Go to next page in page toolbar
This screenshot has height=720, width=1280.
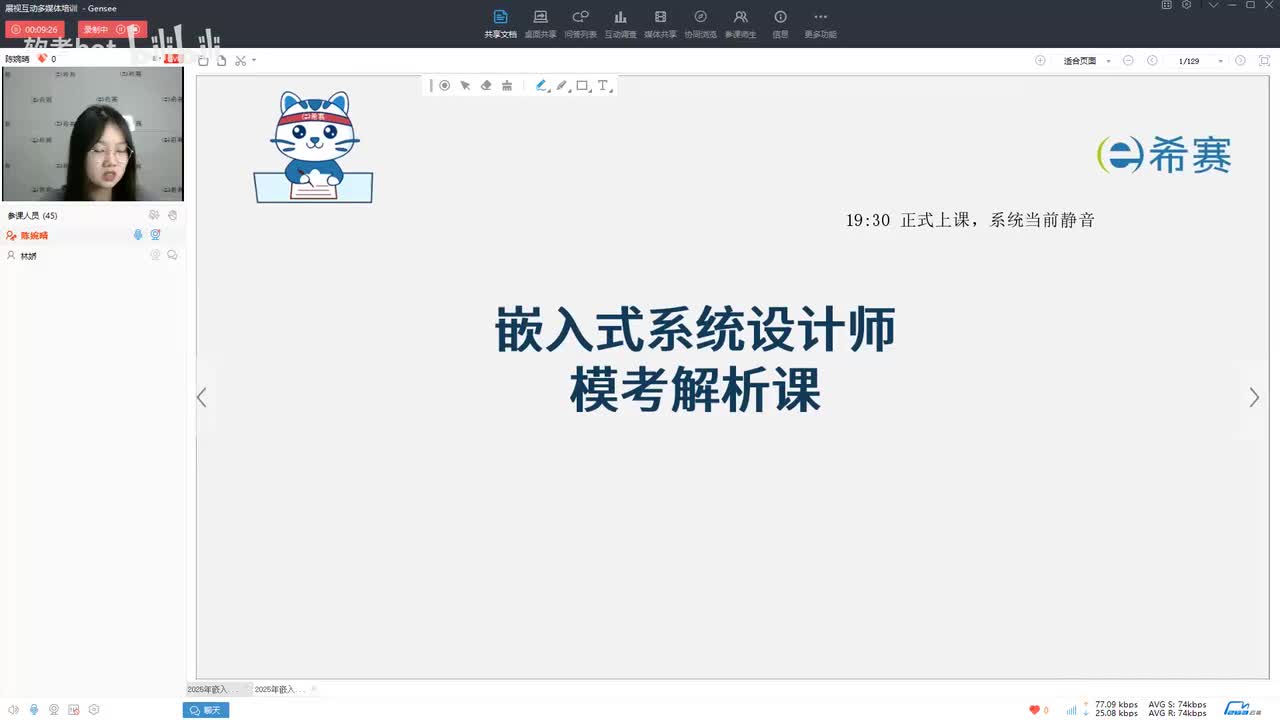1240,61
